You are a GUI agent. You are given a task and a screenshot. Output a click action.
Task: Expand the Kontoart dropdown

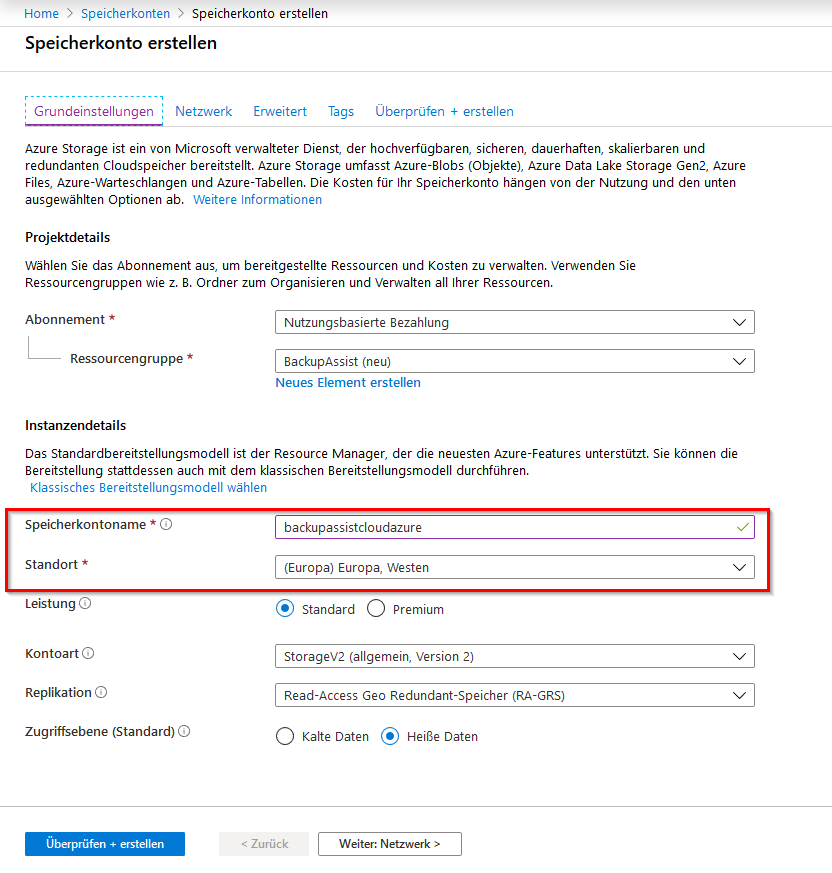(x=514, y=657)
